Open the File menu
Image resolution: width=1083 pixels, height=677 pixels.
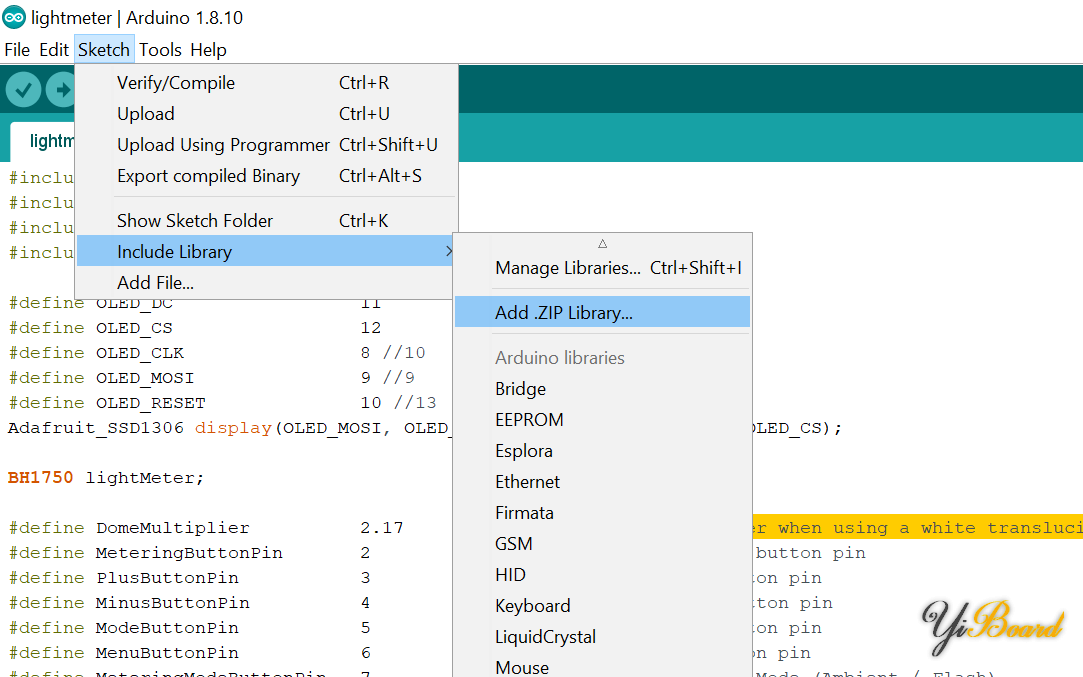(x=17, y=50)
